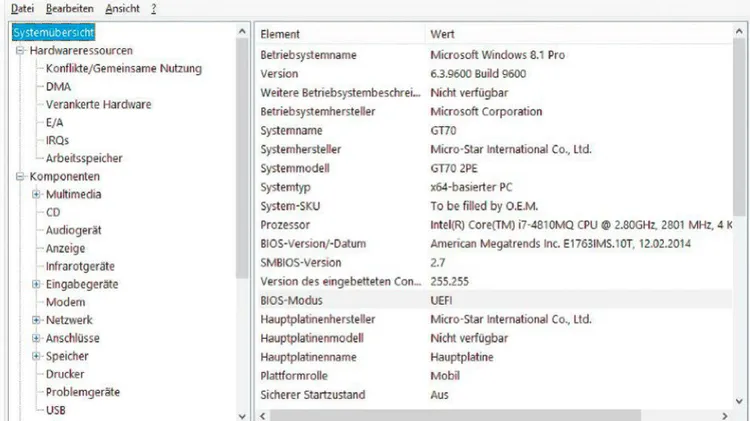Expand the Netzwerk node

(36, 320)
